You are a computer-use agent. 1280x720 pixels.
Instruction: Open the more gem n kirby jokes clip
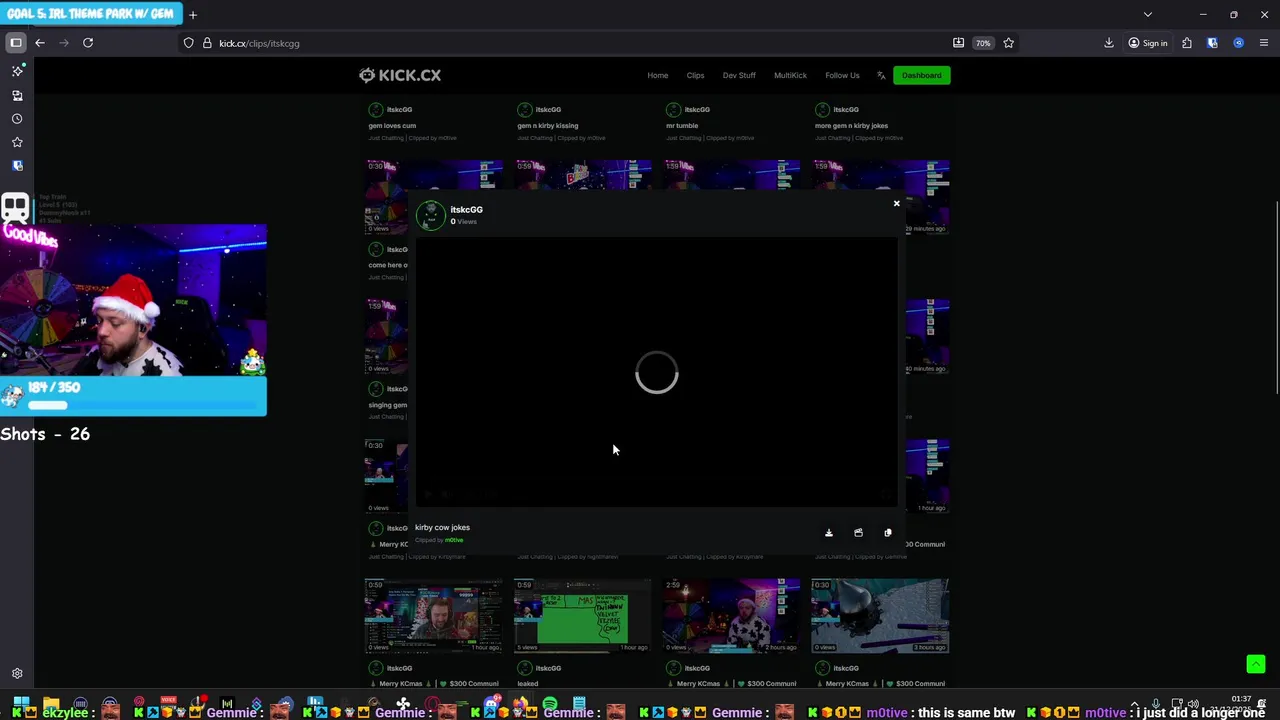tap(851, 126)
